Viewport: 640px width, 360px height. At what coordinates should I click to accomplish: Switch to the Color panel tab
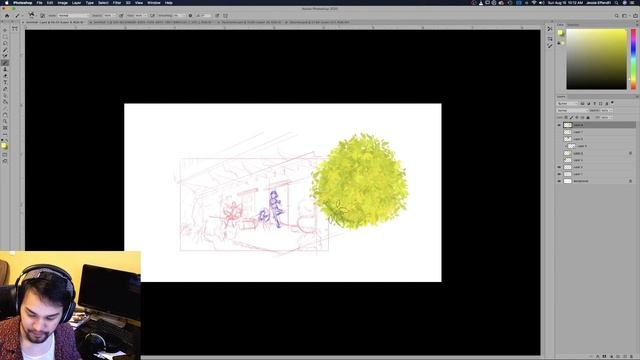560,25
